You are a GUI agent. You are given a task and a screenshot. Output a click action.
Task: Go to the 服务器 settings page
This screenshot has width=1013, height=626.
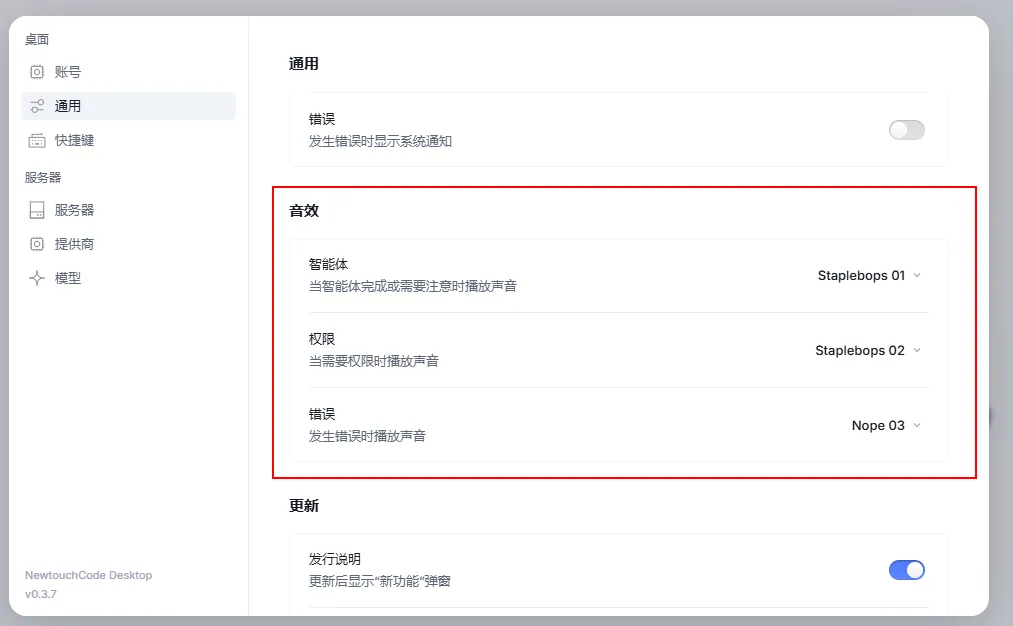(129, 210)
